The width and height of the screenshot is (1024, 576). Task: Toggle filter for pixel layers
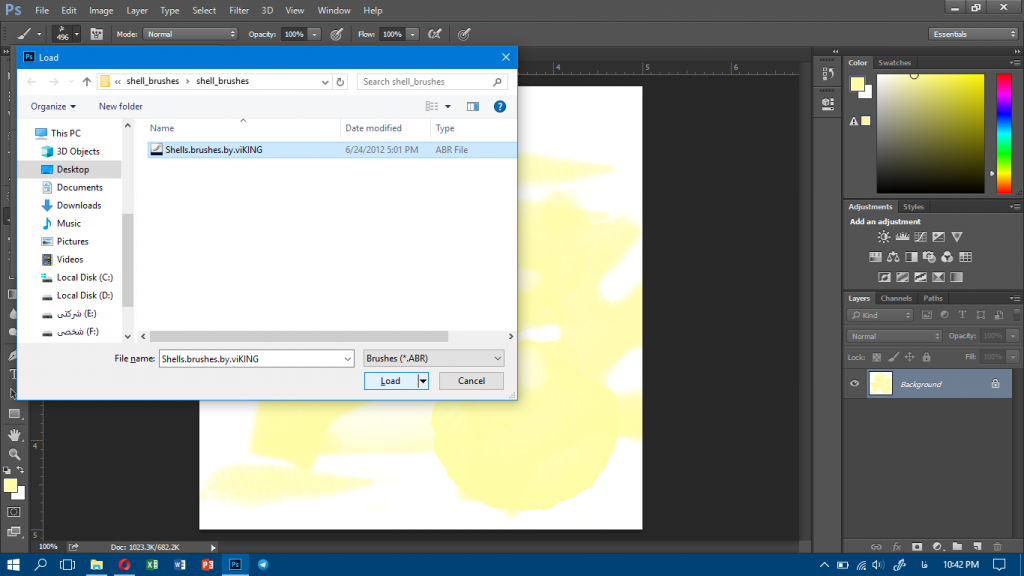pyautogui.click(x=927, y=315)
